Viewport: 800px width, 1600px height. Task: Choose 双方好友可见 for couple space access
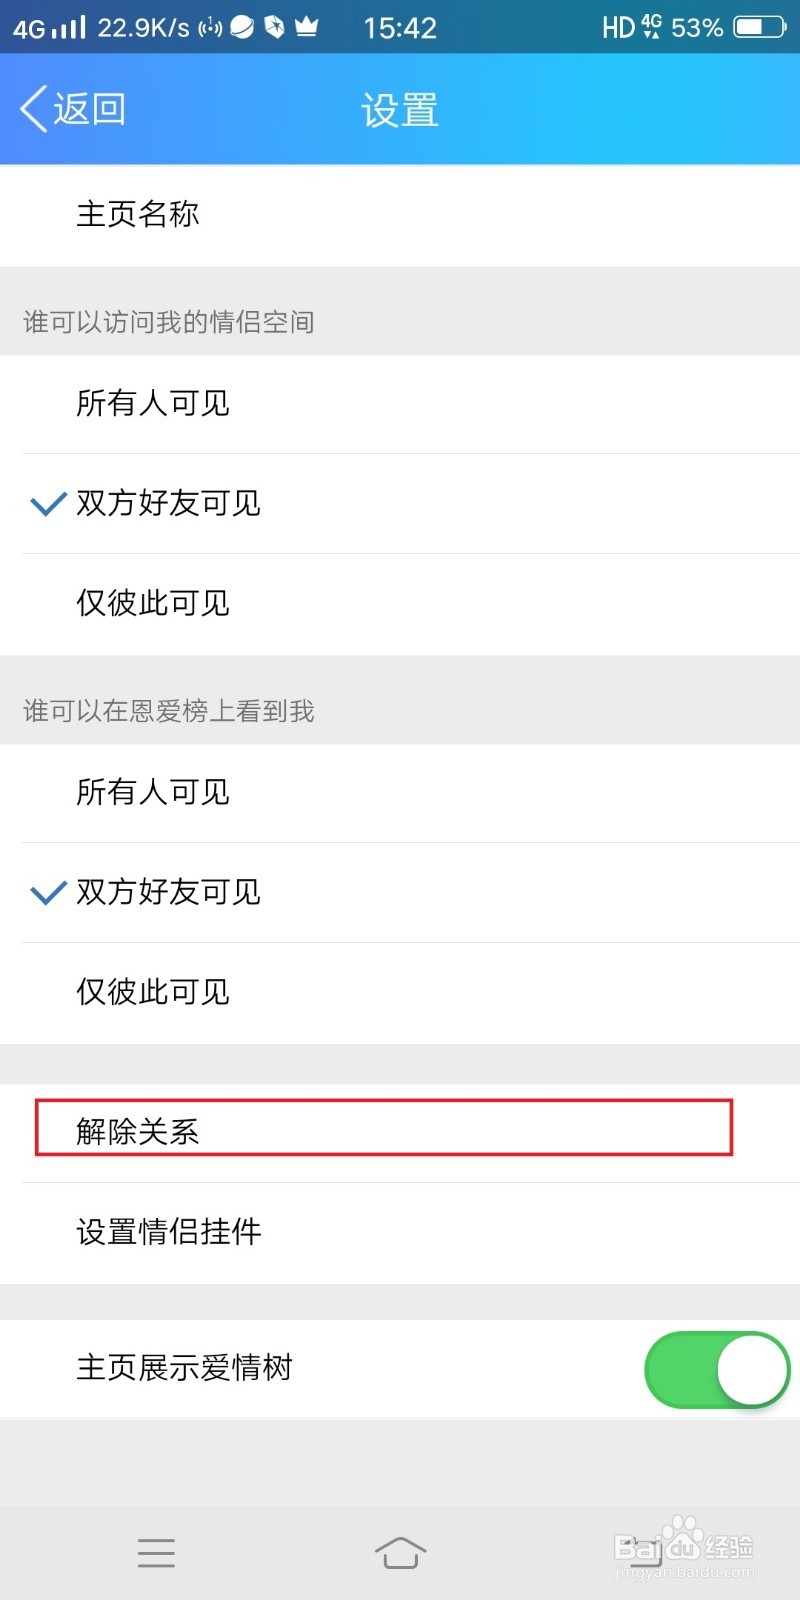[x=400, y=504]
